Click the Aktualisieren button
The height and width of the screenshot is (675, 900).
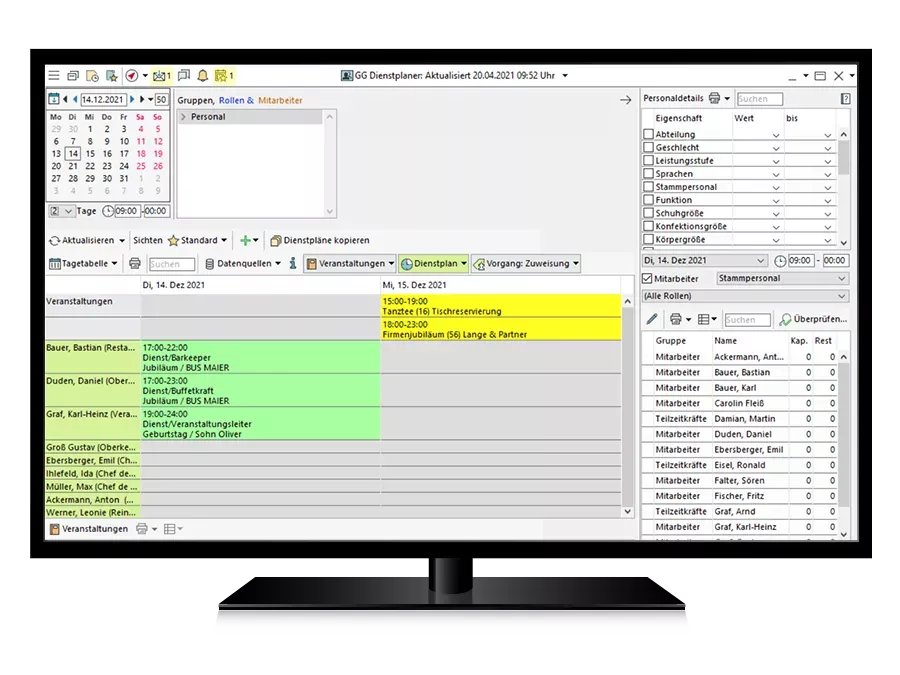[x=86, y=240]
